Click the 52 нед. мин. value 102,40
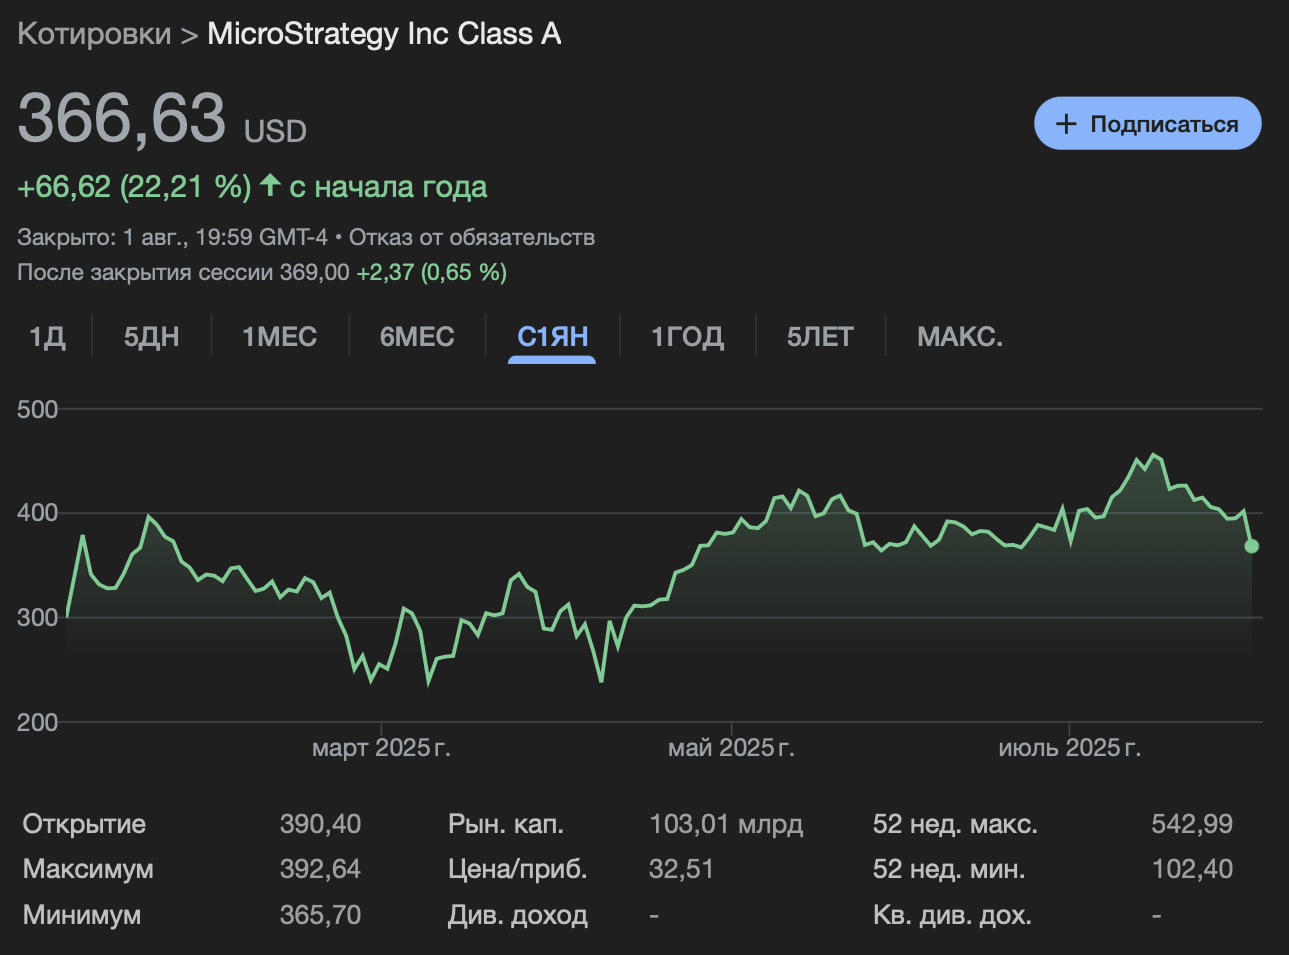Screen dimensions: 1289x955 (1192, 869)
